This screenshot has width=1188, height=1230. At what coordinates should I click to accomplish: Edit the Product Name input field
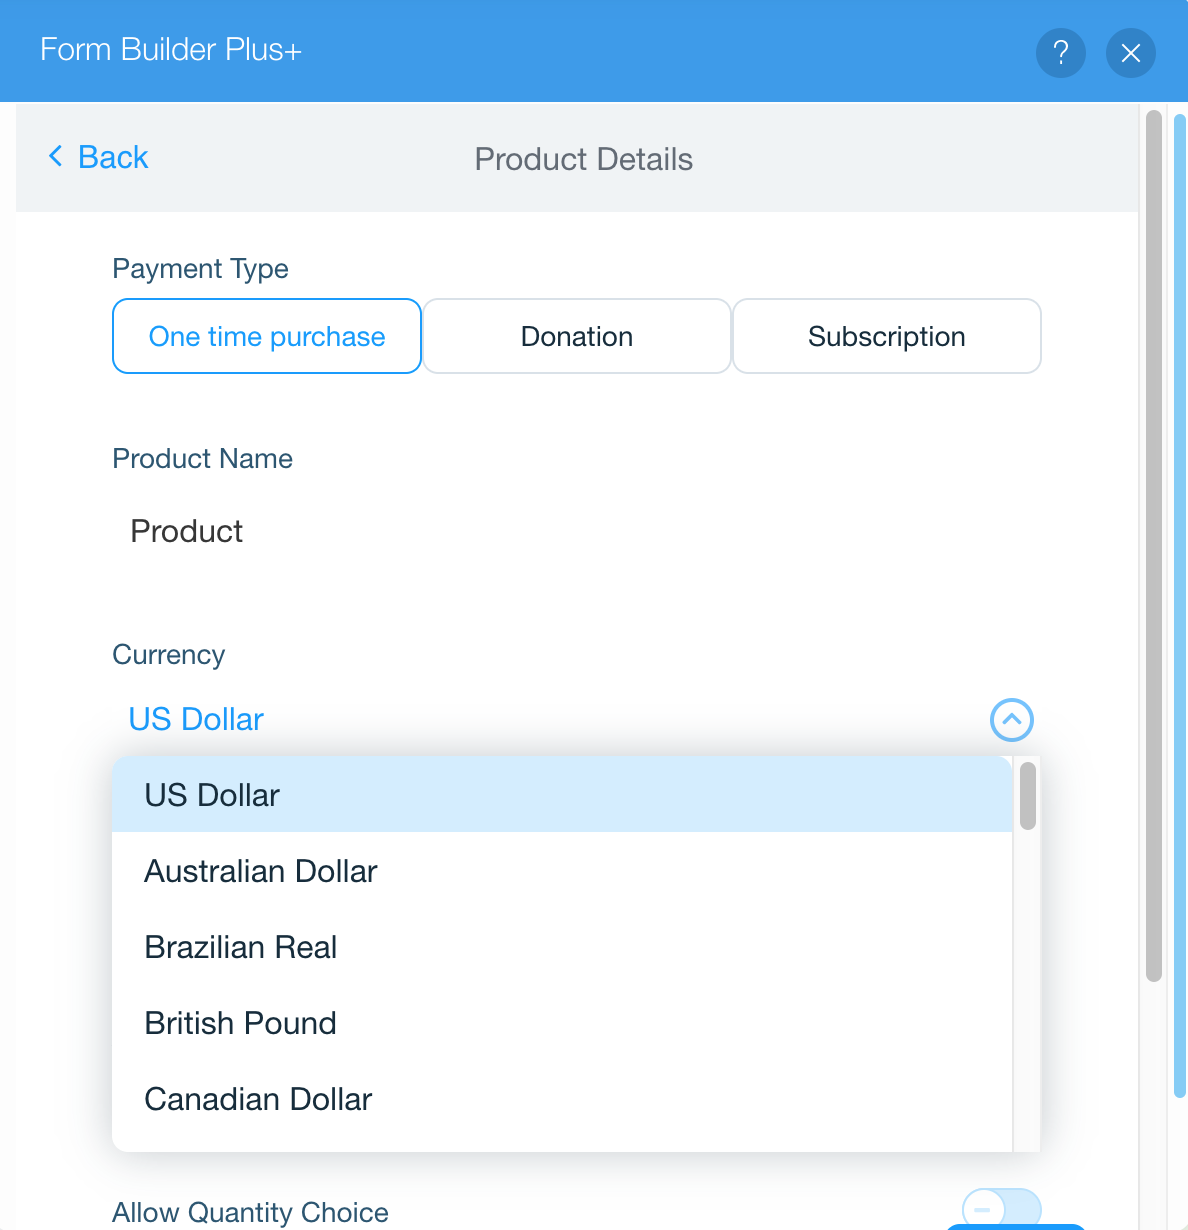[x=576, y=531]
